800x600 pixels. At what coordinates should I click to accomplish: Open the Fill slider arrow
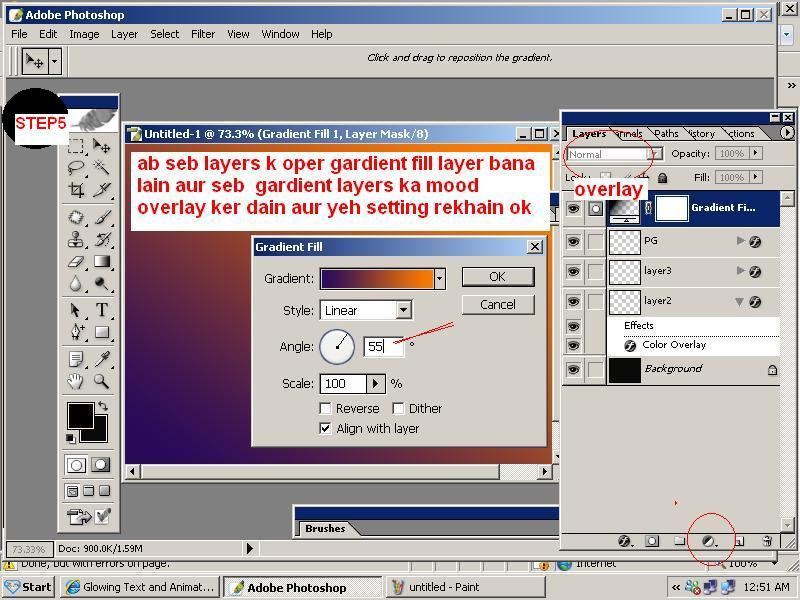(x=756, y=177)
